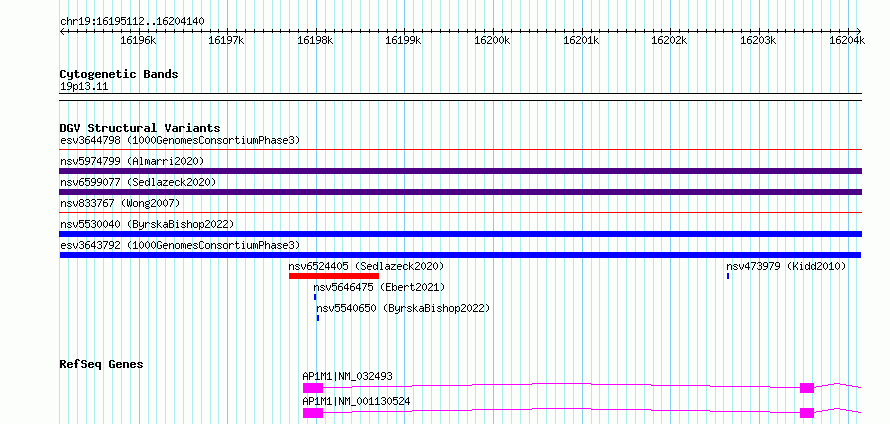Click the 19p13.11 band label
The height and width of the screenshot is (424, 890).
[84, 87]
